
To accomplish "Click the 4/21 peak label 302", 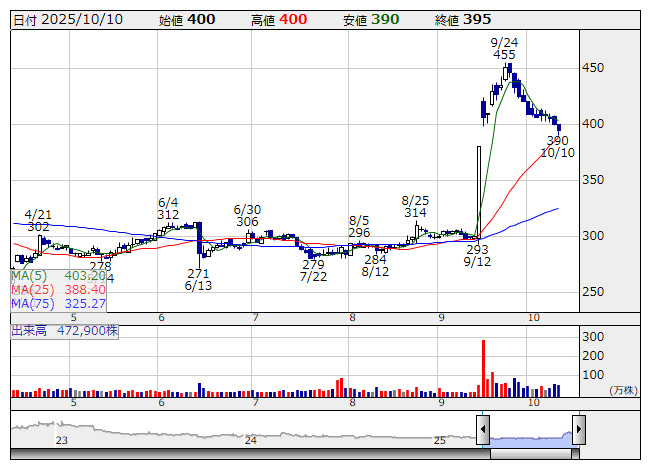I will [x=38, y=227].
